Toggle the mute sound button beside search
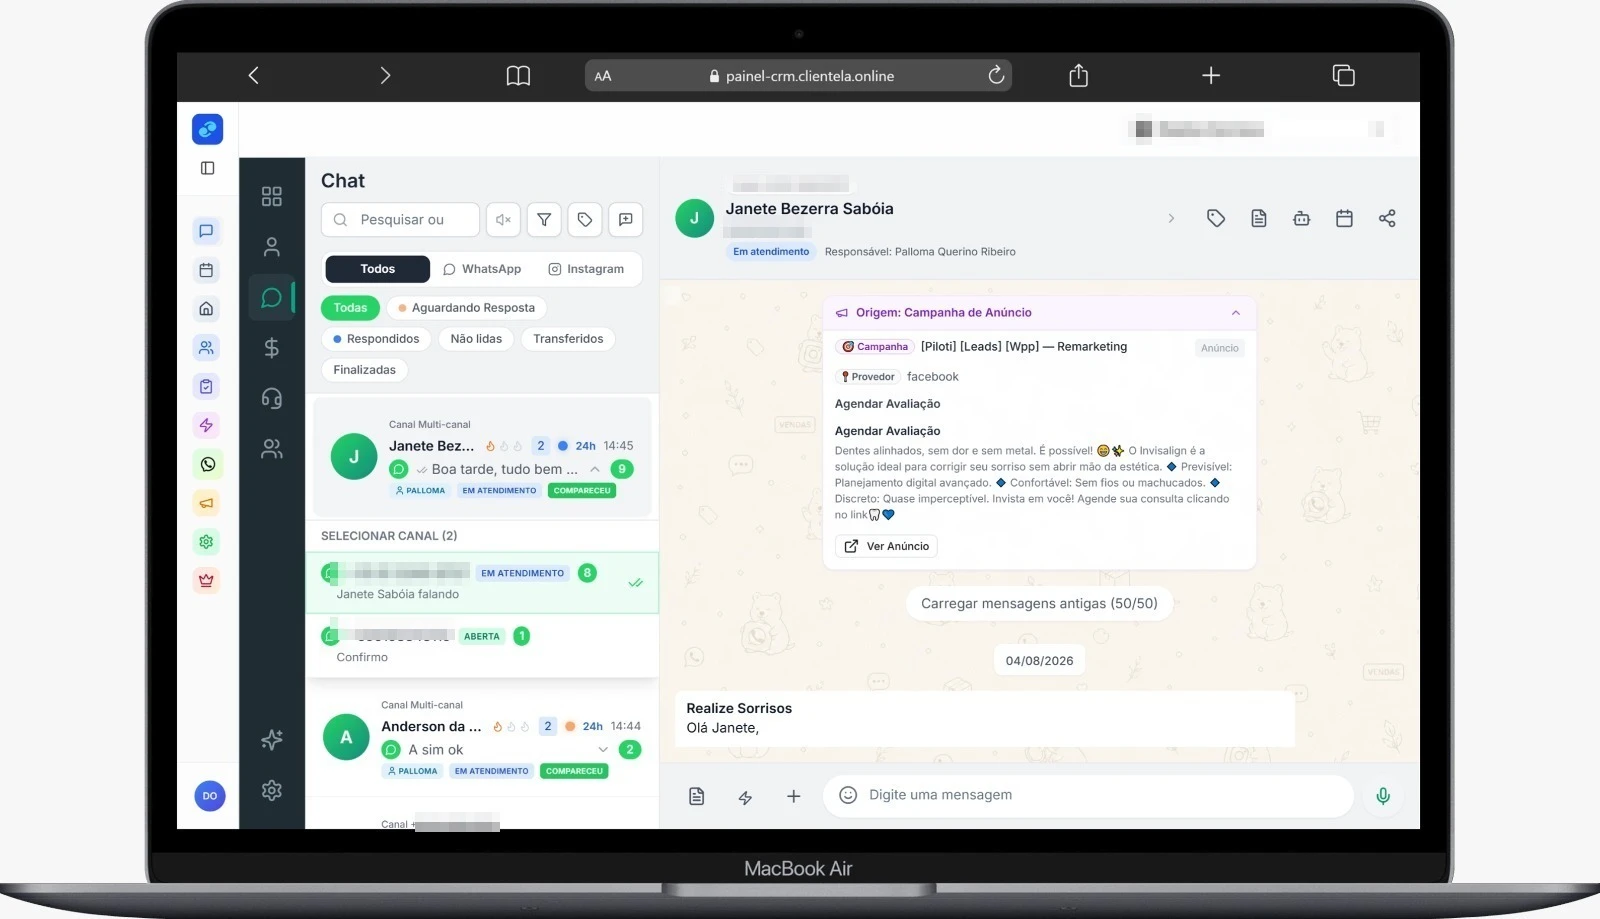 click(x=503, y=220)
